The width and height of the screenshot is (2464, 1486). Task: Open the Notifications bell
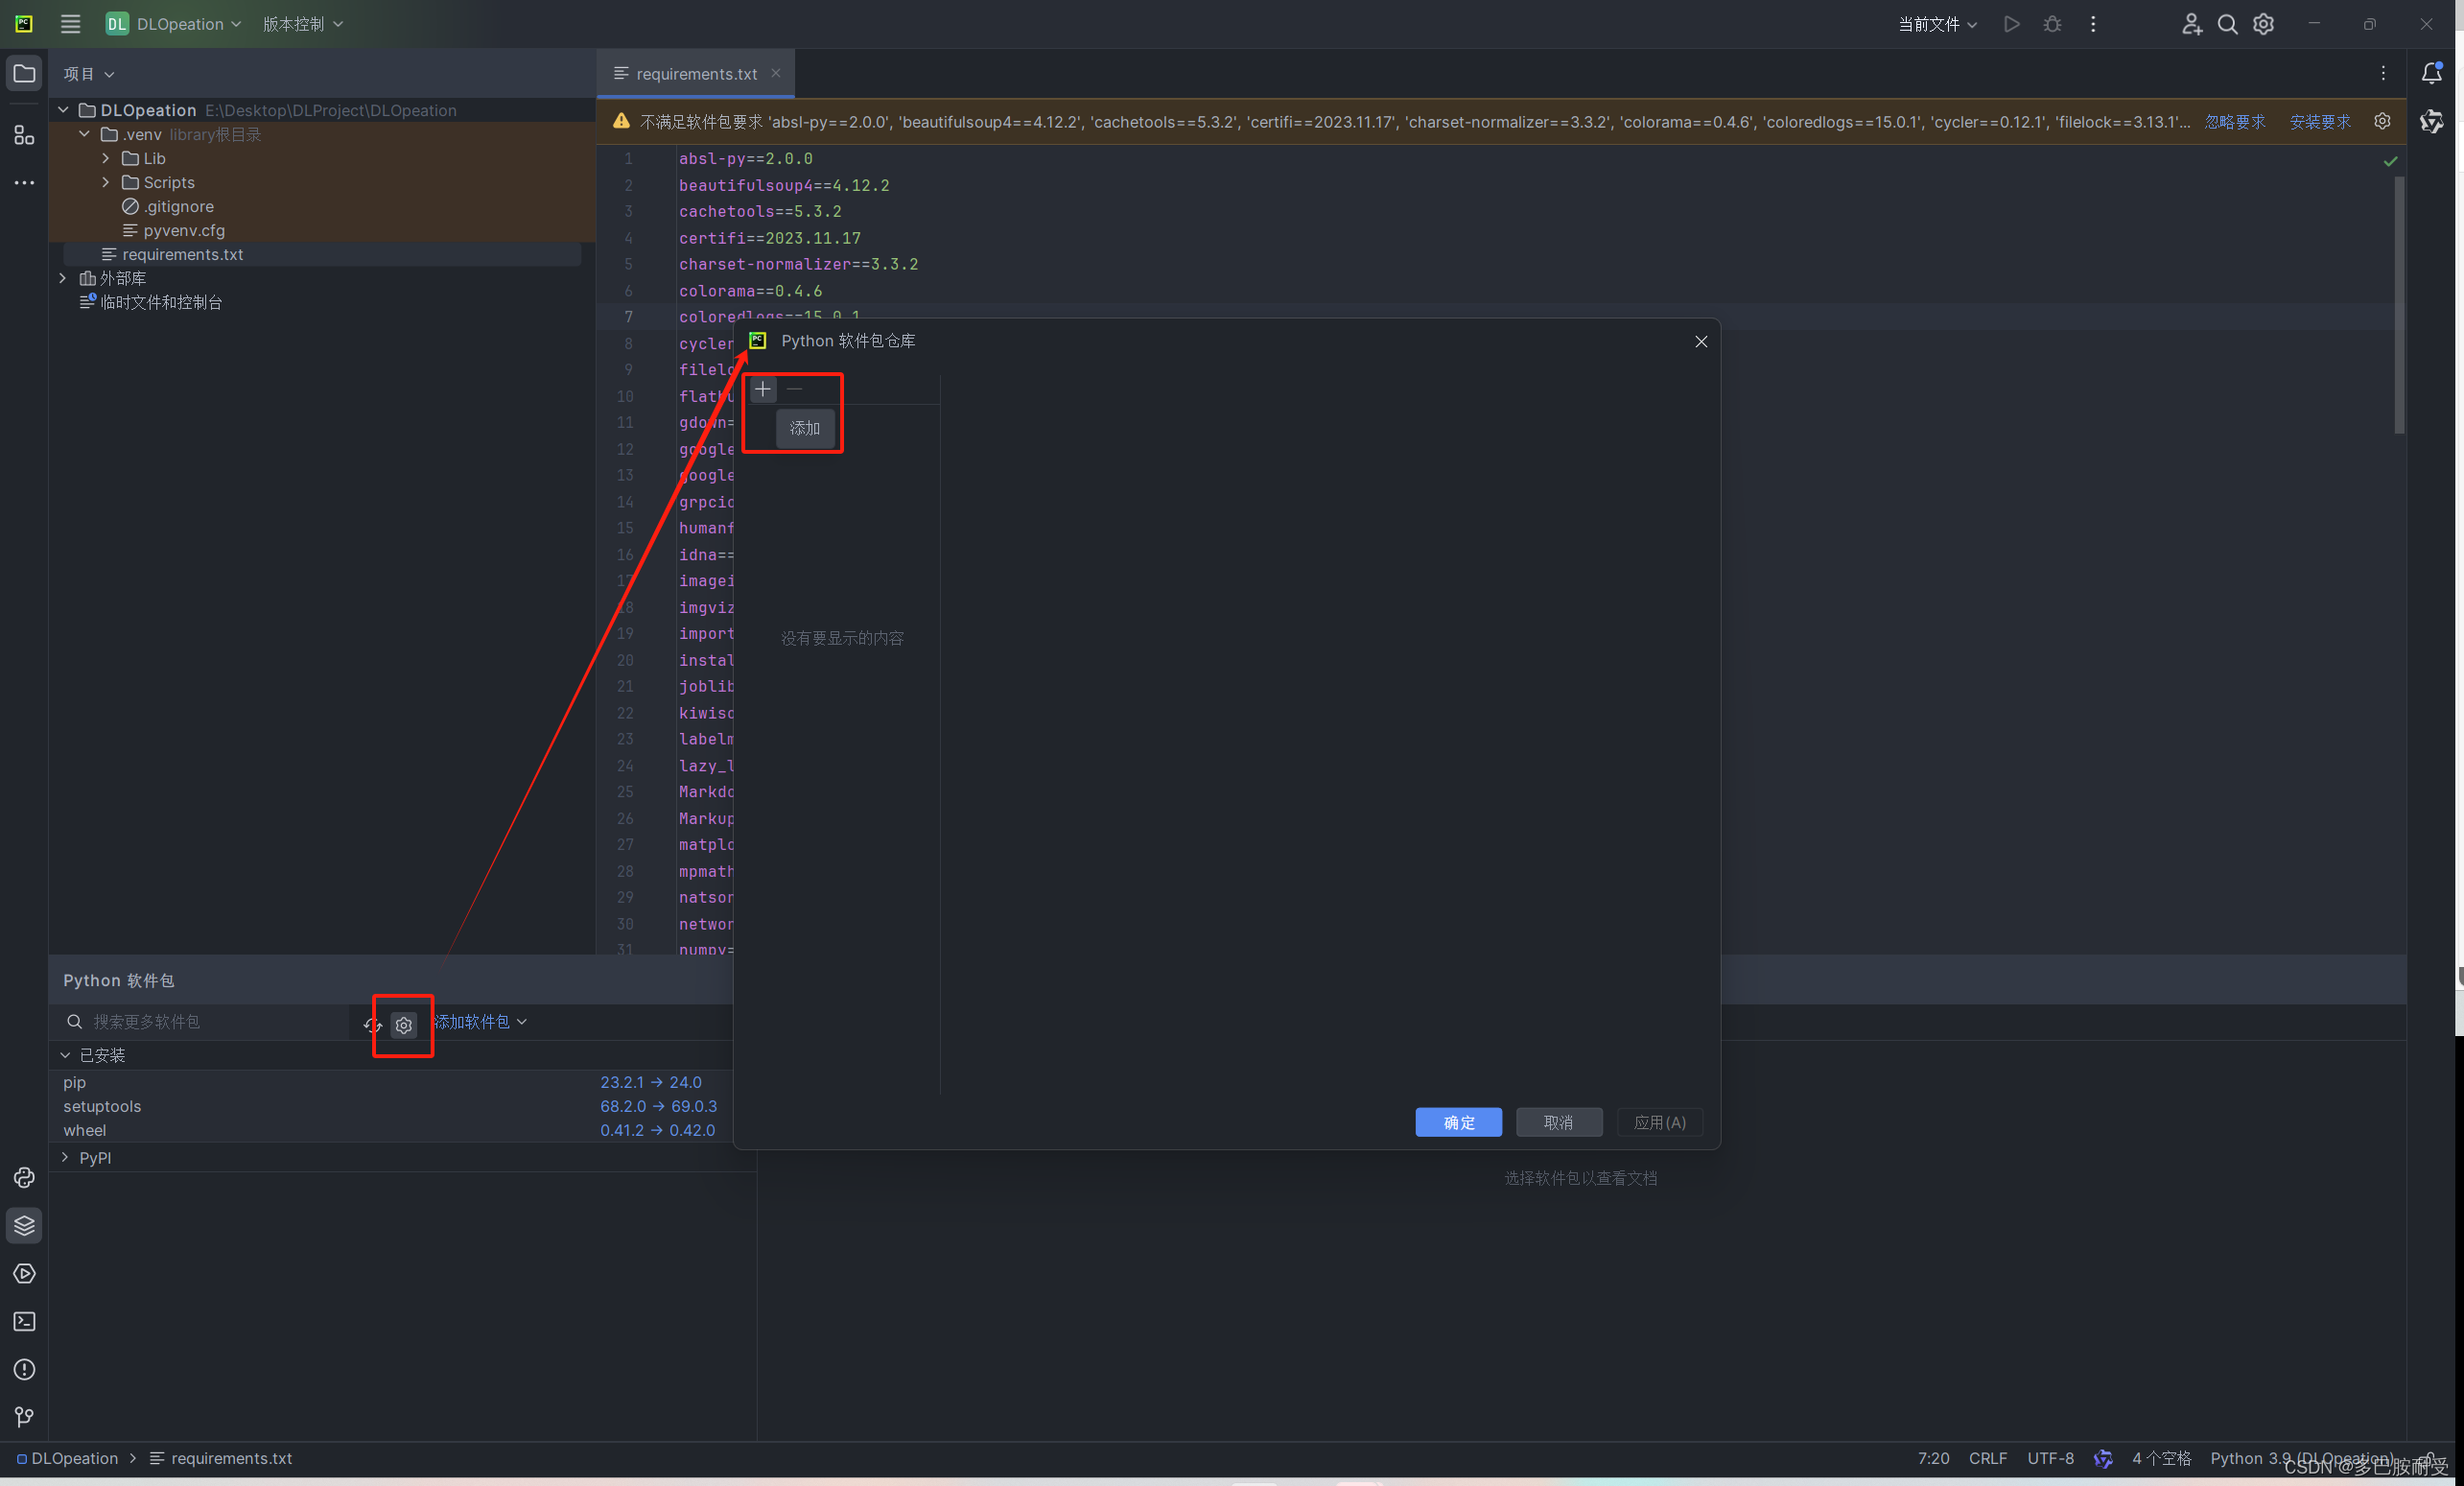coord(2432,73)
